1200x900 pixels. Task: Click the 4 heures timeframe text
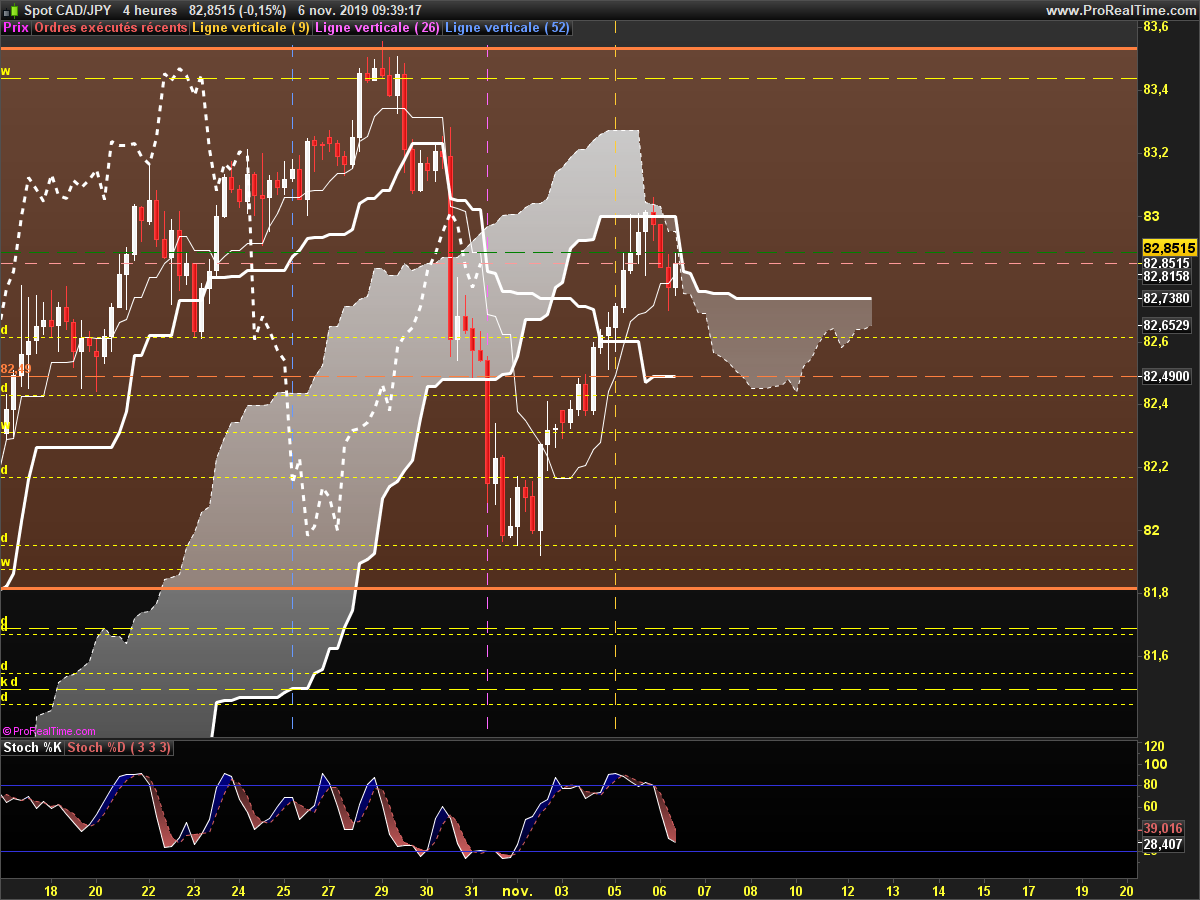tap(150, 10)
